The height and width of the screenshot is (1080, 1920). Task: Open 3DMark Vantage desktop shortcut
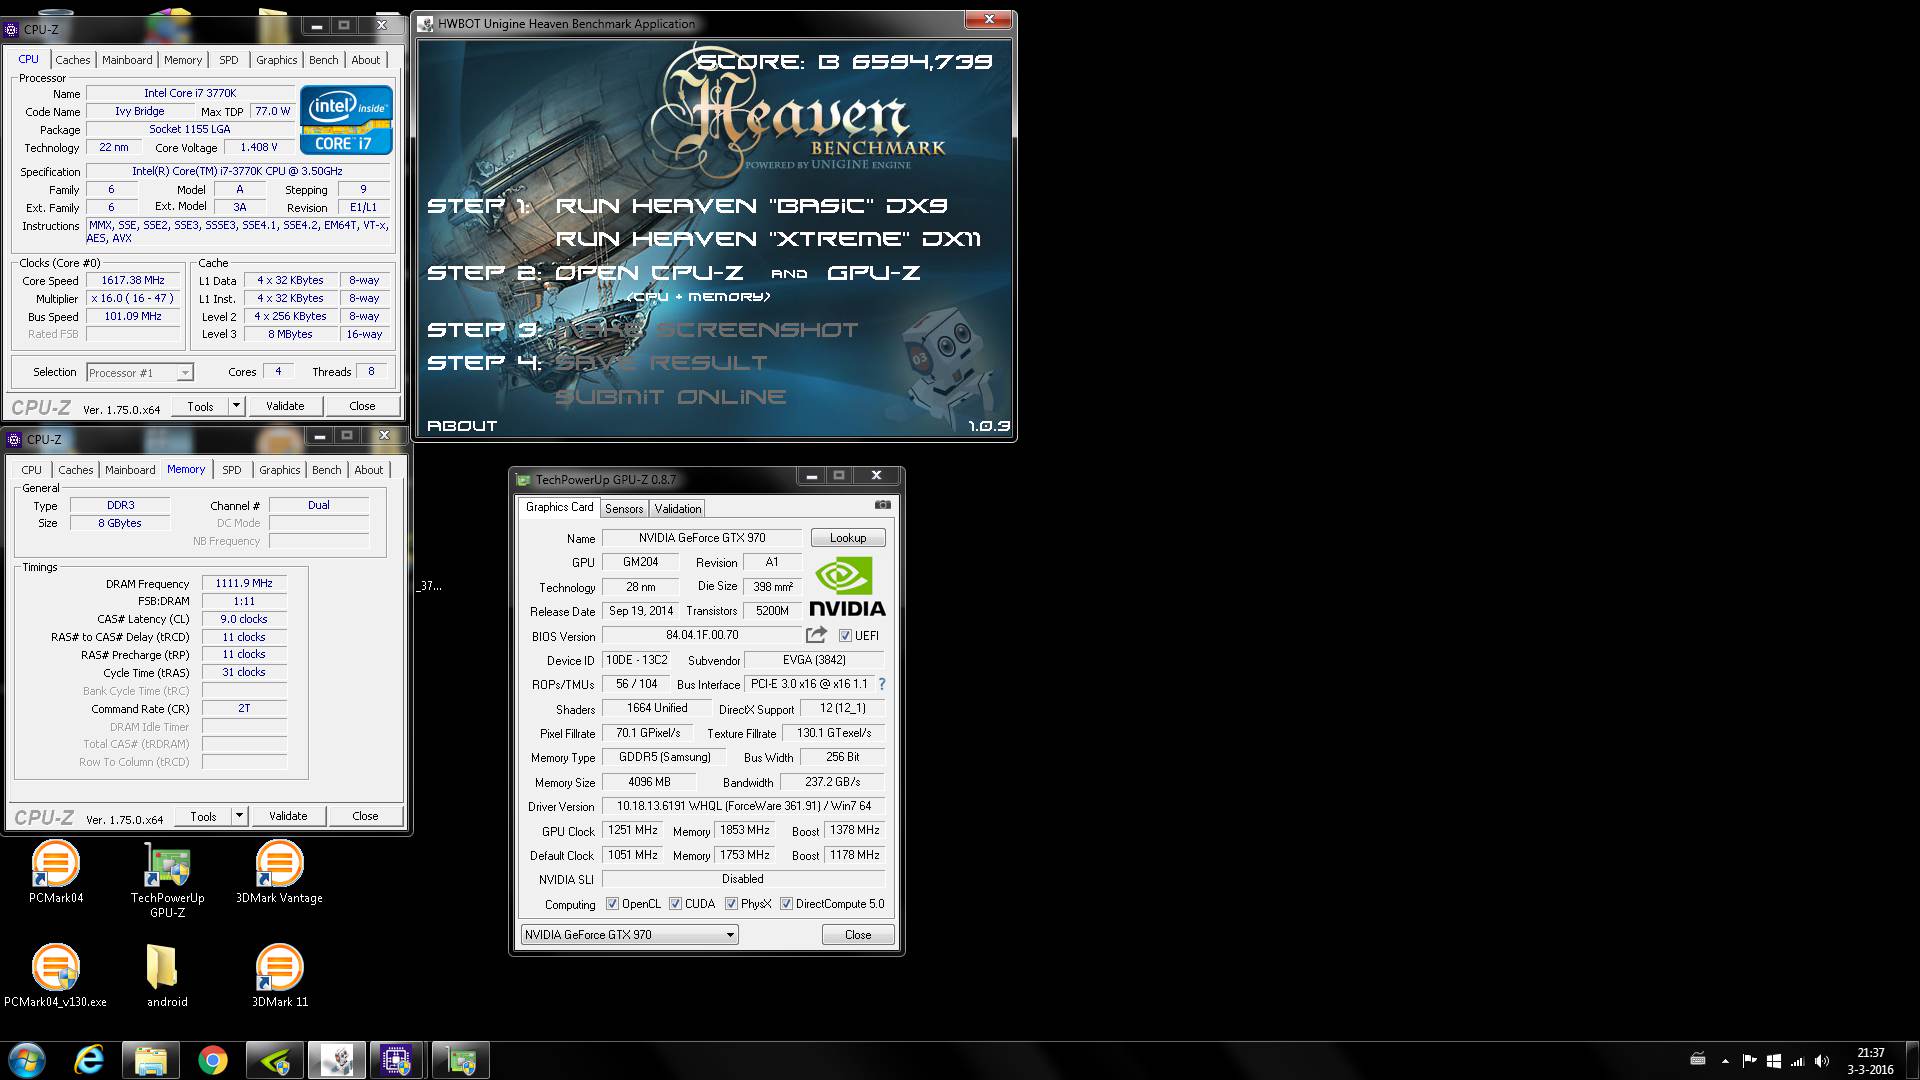click(x=279, y=871)
